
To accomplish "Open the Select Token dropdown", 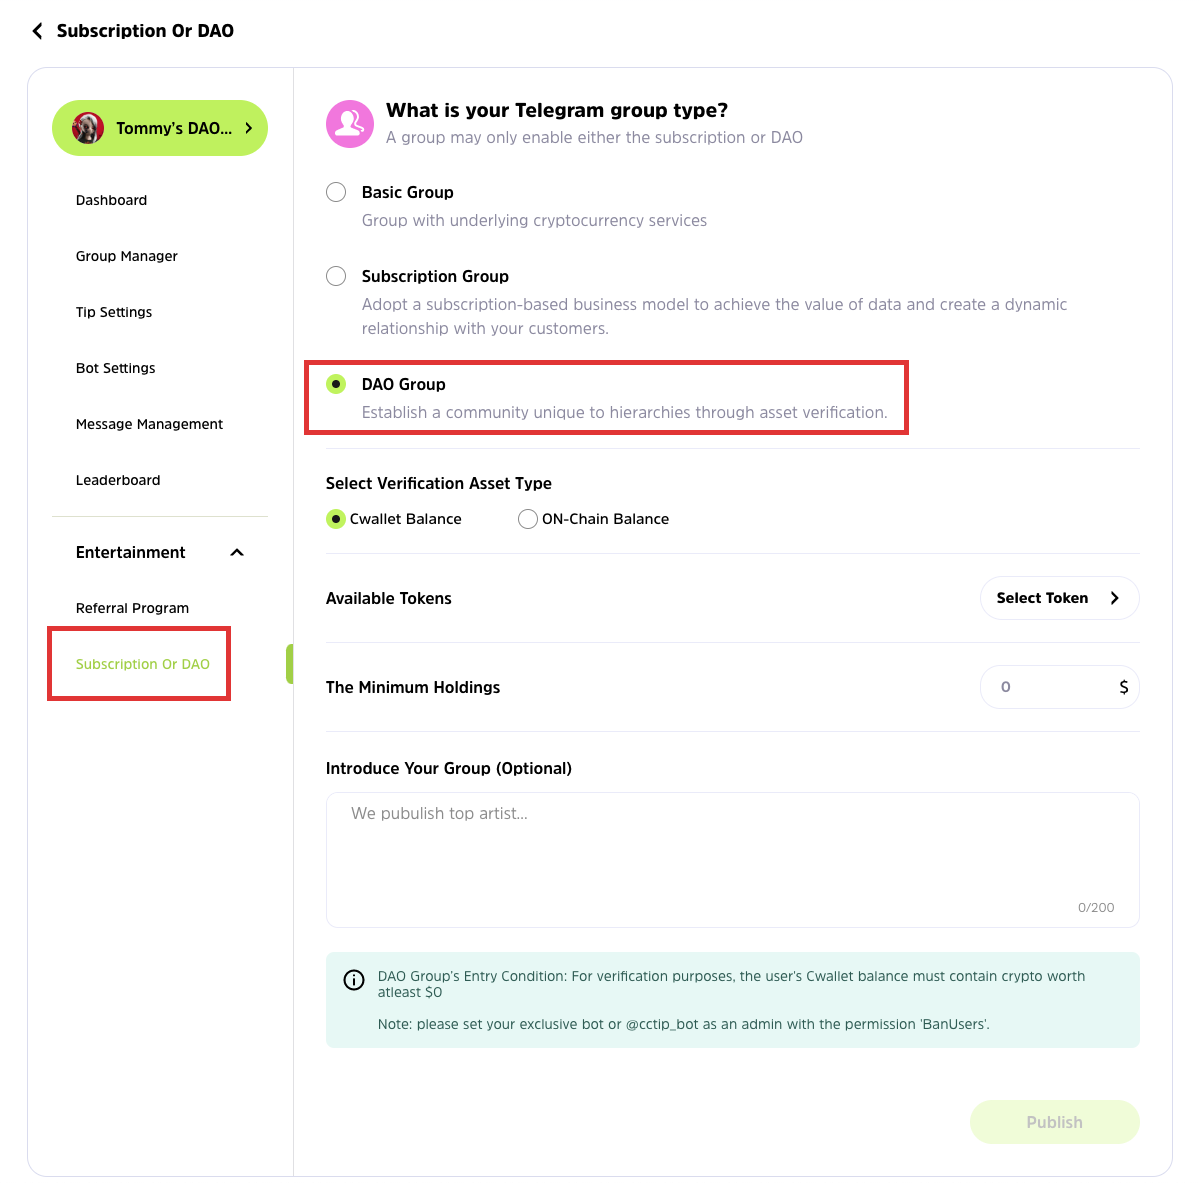I will (x=1059, y=598).
